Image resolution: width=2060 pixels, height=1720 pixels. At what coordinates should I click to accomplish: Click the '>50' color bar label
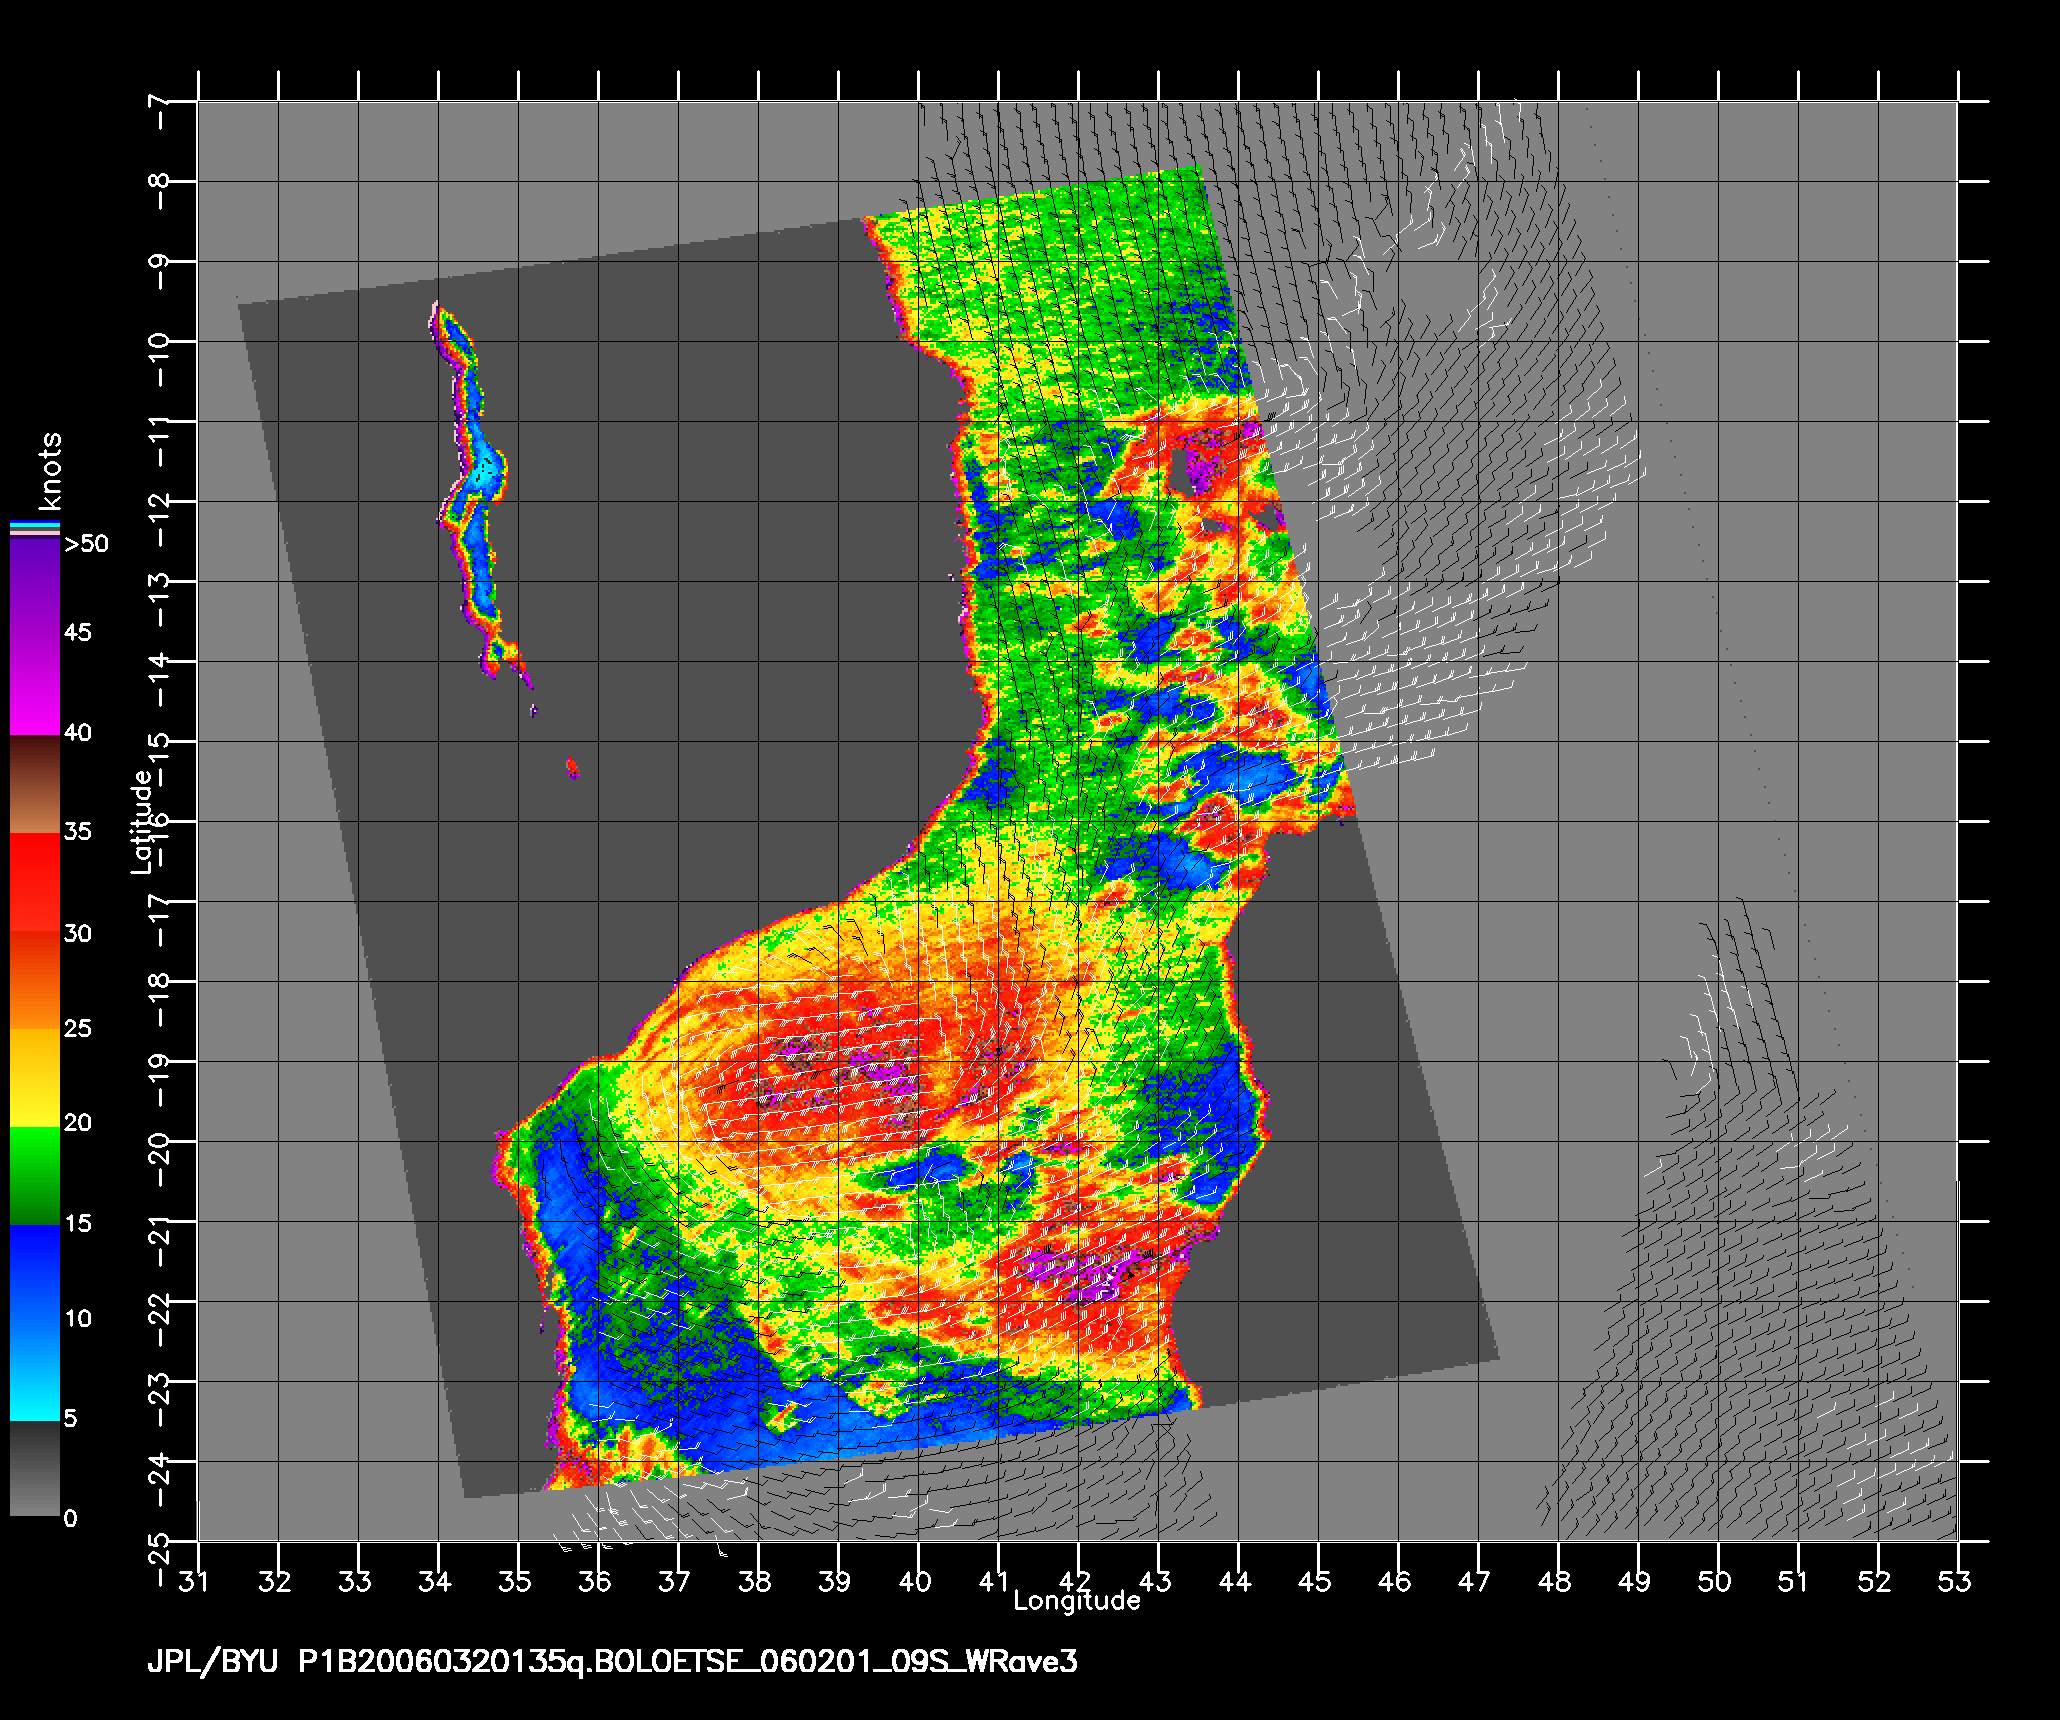pos(86,544)
